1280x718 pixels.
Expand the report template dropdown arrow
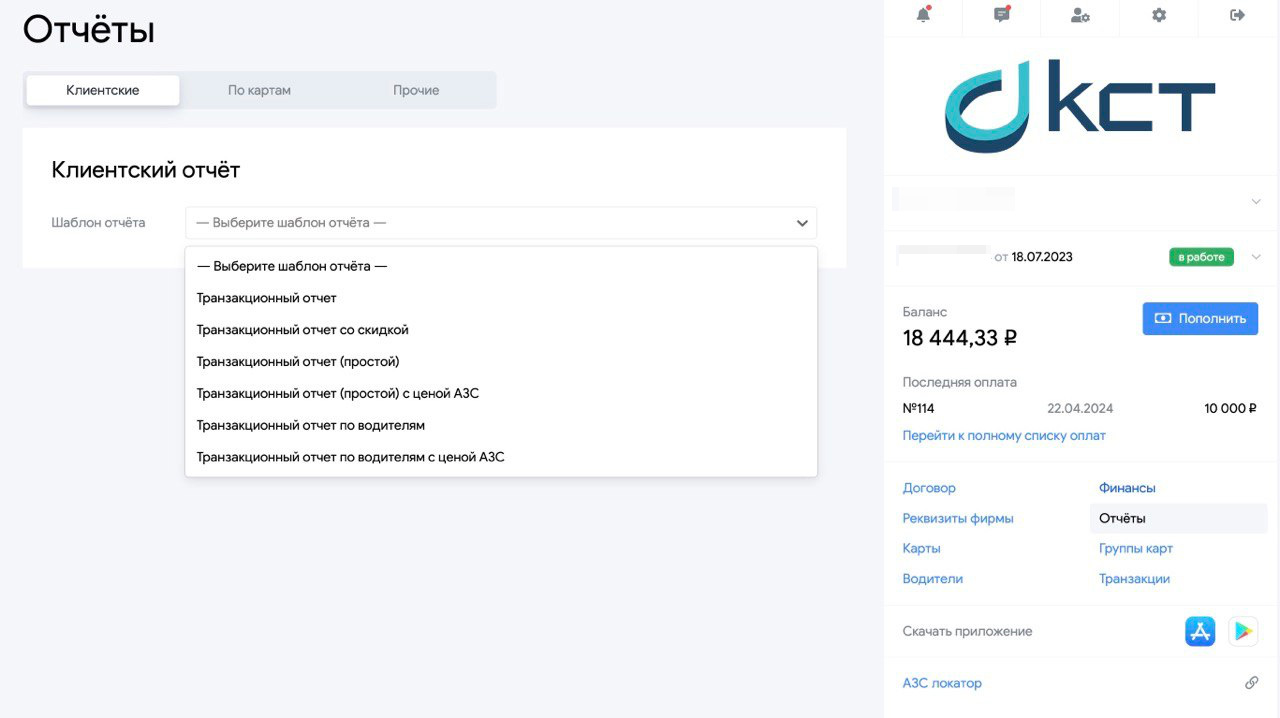[801, 223]
